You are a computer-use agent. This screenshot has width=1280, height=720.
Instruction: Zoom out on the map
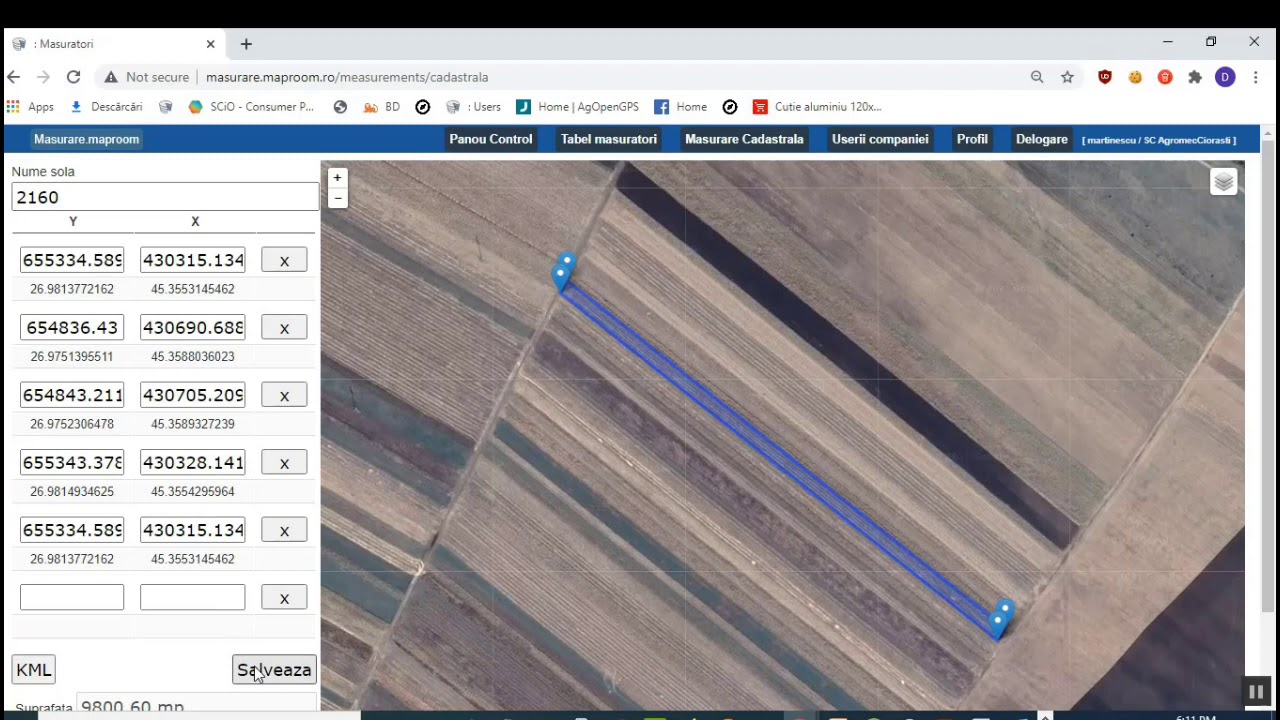(337, 198)
